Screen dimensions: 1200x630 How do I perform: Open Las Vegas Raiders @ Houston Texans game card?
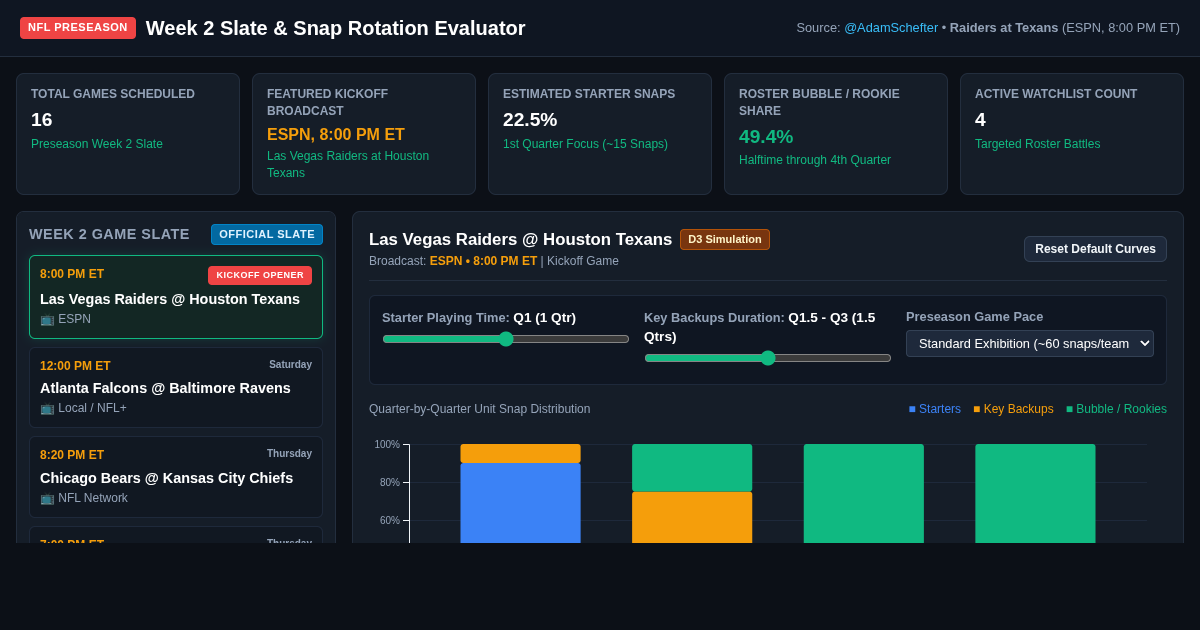pyautogui.click(x=176, y=297)
